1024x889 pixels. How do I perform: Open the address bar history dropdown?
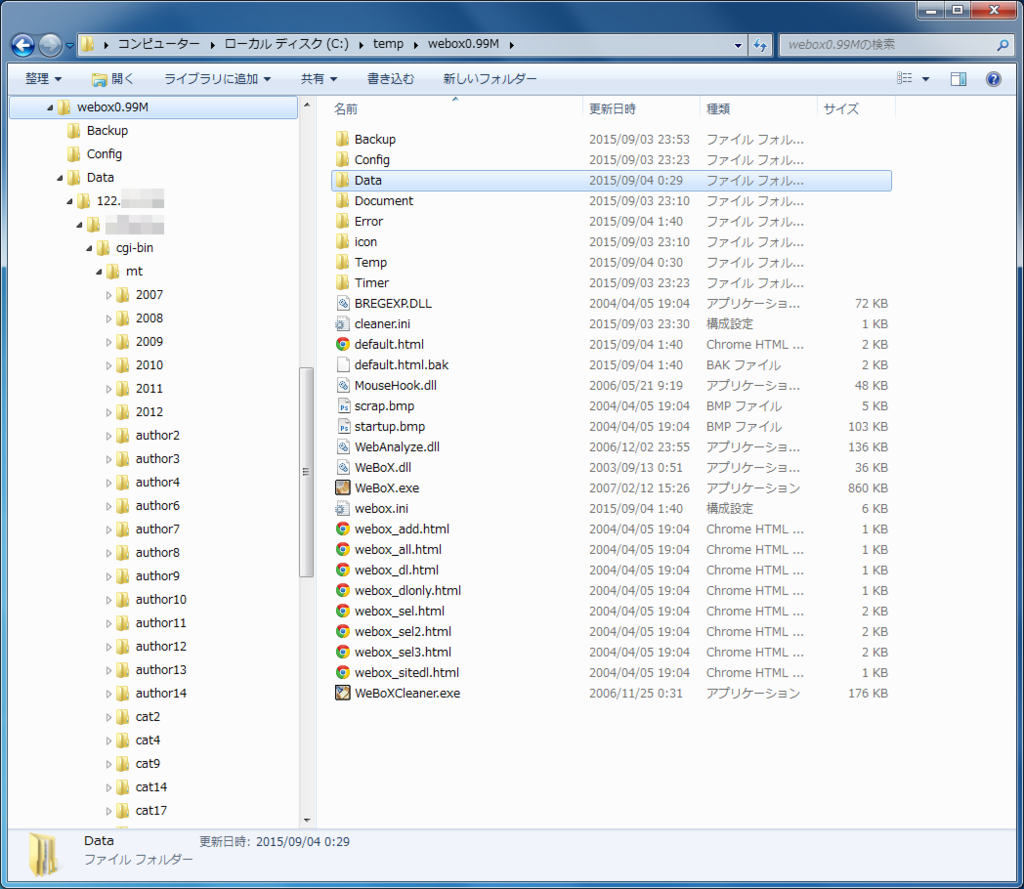click(x=738, y=45)
